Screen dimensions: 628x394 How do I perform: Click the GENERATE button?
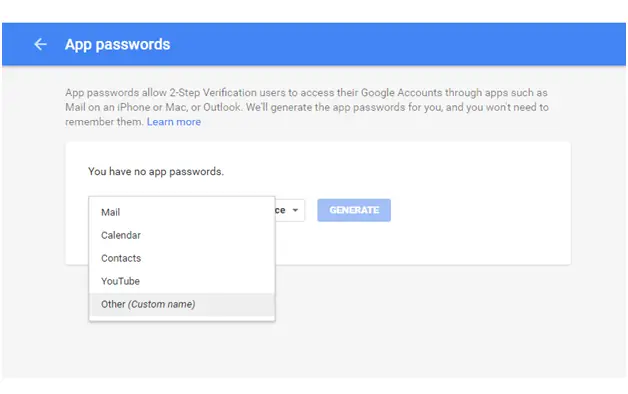(354, 210)
